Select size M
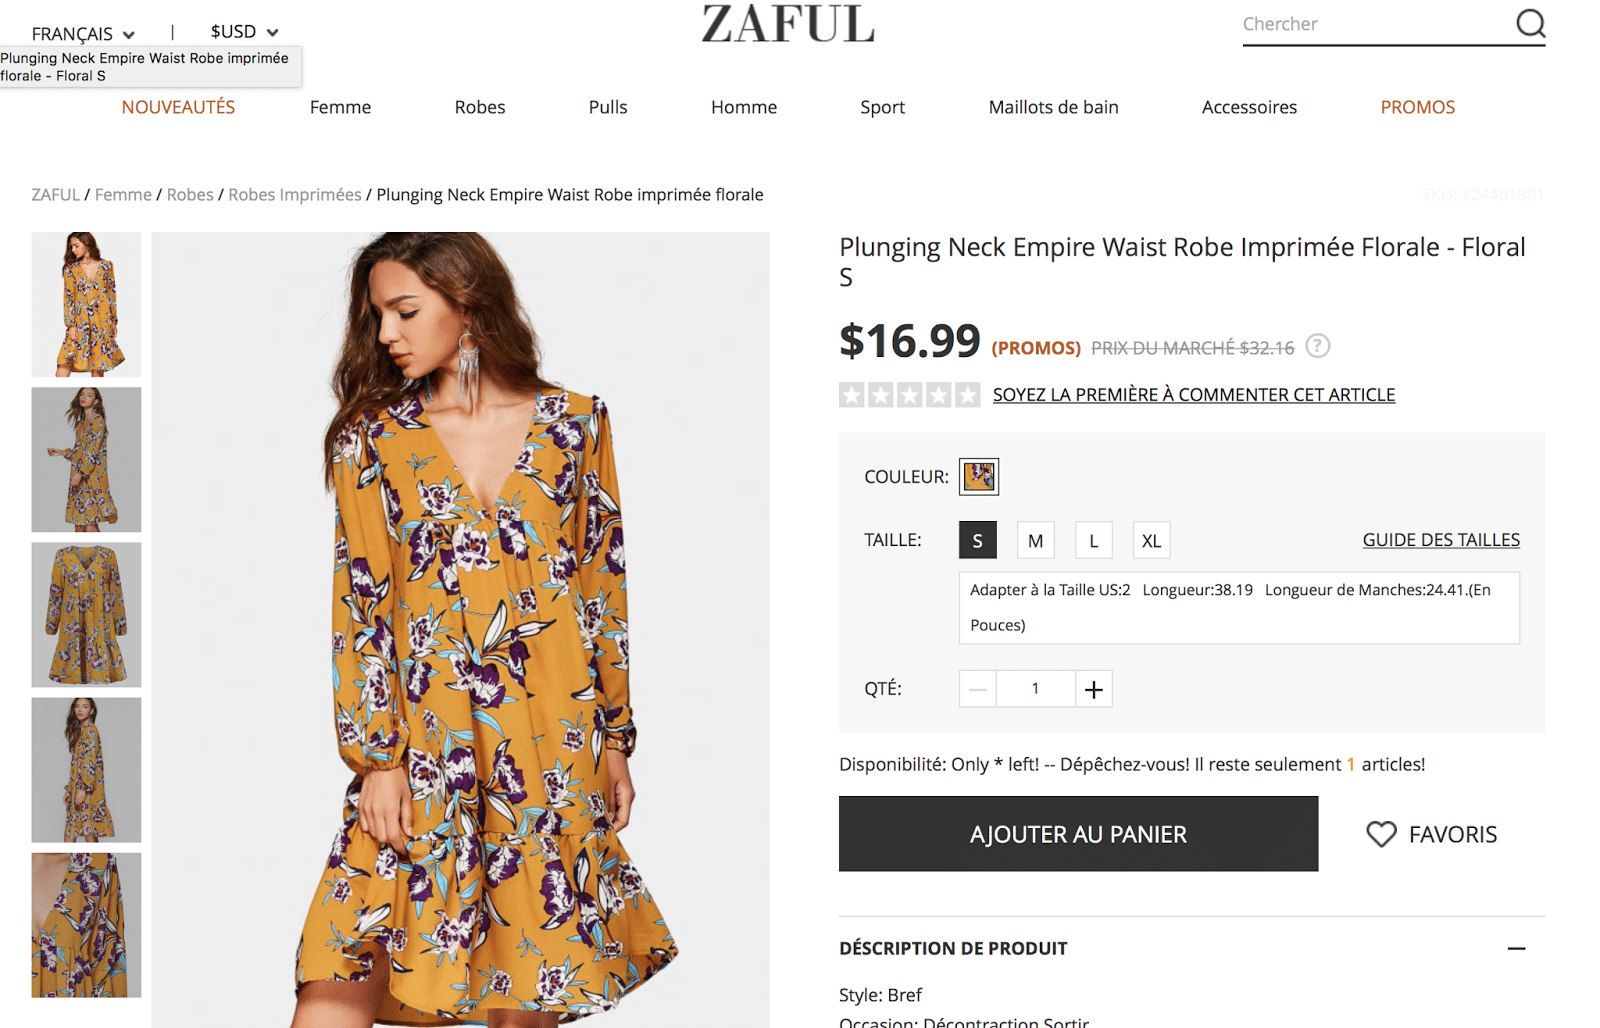 point(1035,540)
